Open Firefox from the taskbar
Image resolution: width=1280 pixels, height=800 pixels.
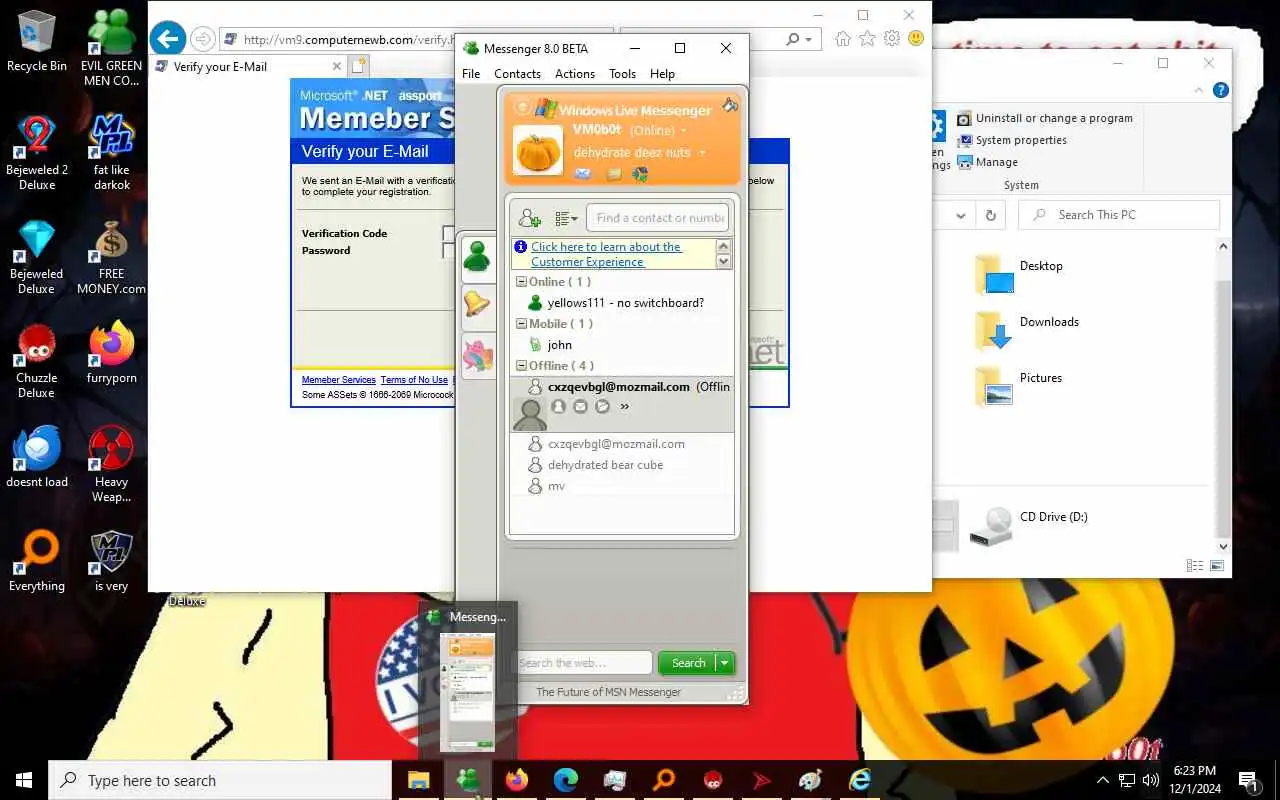tap(517, 780)
